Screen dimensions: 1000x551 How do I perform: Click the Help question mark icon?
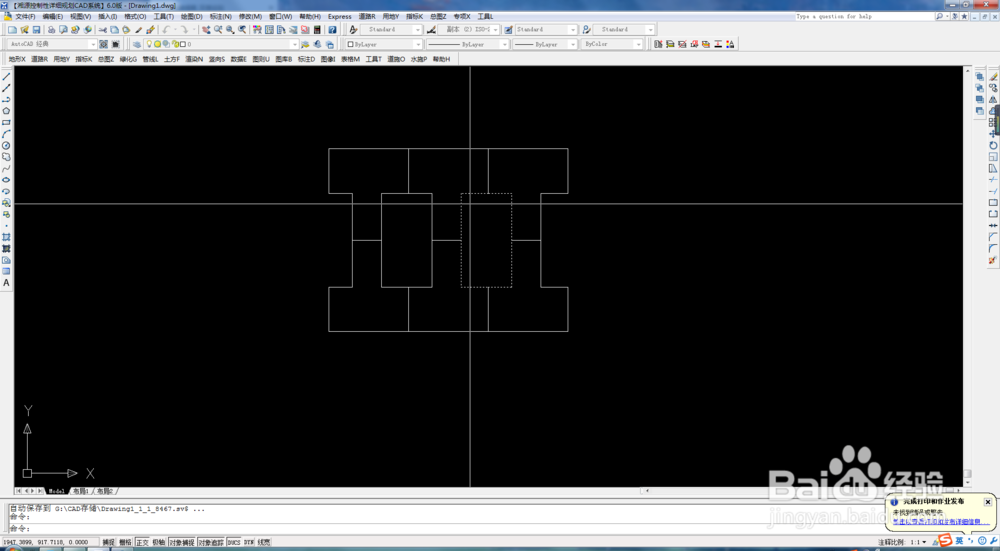332,30
